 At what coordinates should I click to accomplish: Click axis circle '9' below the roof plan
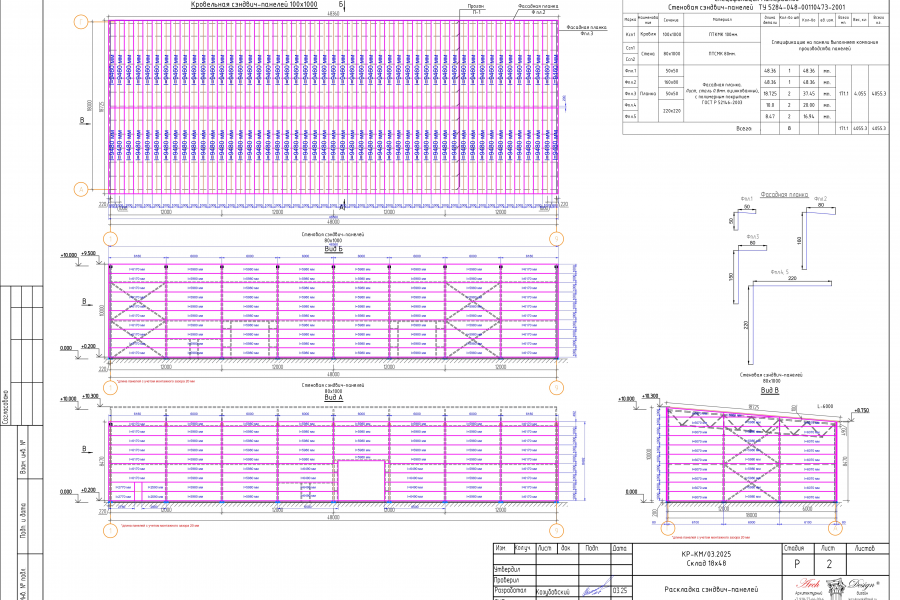click(x=556, y=238)
